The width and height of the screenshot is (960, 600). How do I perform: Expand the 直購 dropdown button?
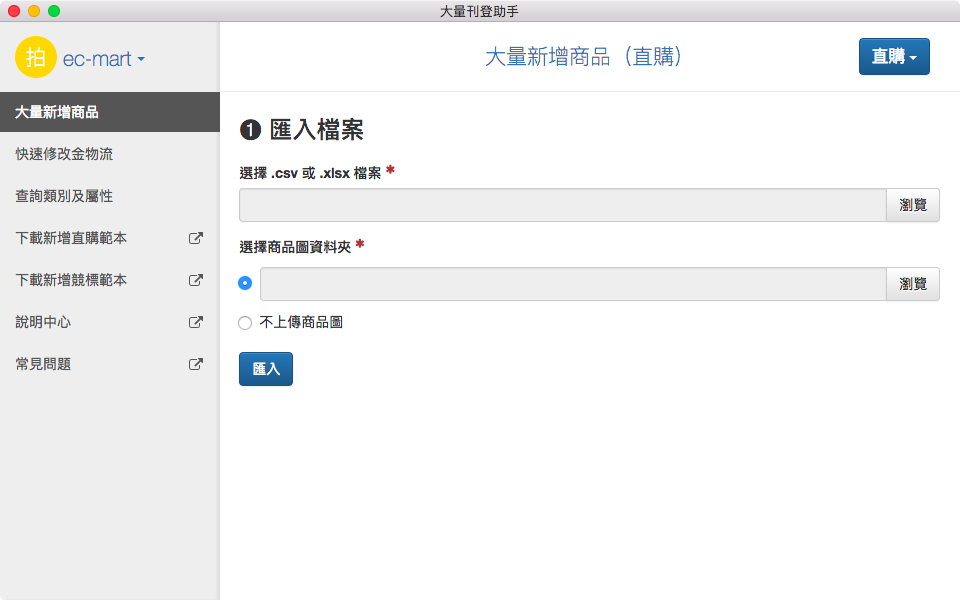(x=894, y=57)
